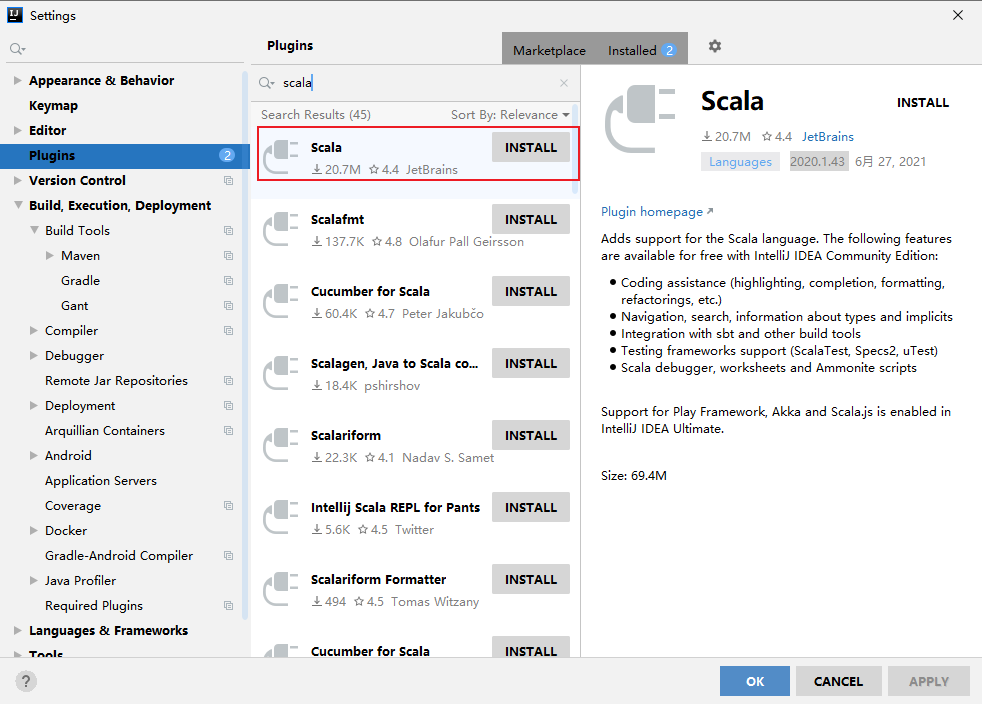This screenshot has width=982, height=704.
Task: Collapse the Build Tools node
Action: coord(34,230)
